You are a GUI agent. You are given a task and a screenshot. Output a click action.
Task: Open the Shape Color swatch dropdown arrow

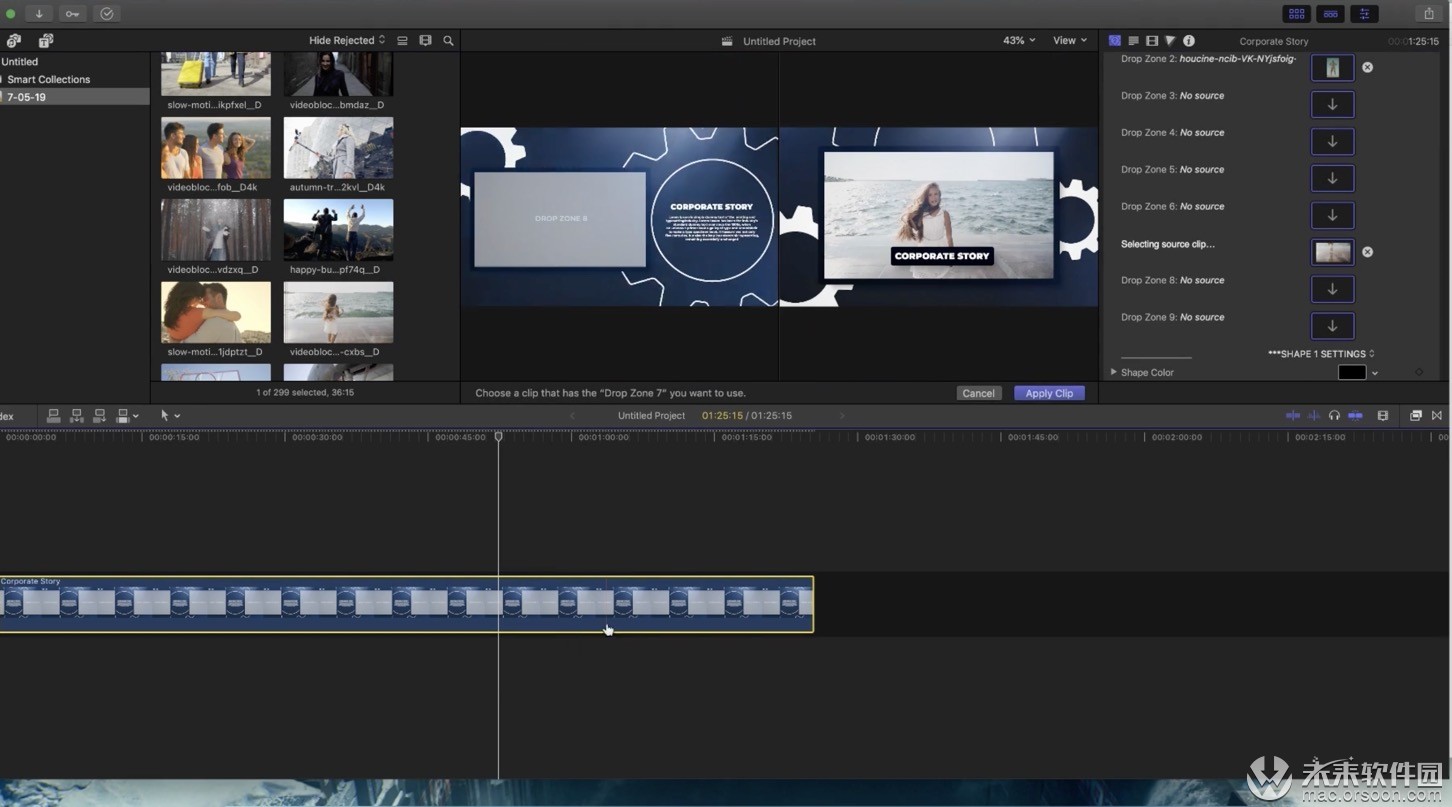(x=1375, y=373)
